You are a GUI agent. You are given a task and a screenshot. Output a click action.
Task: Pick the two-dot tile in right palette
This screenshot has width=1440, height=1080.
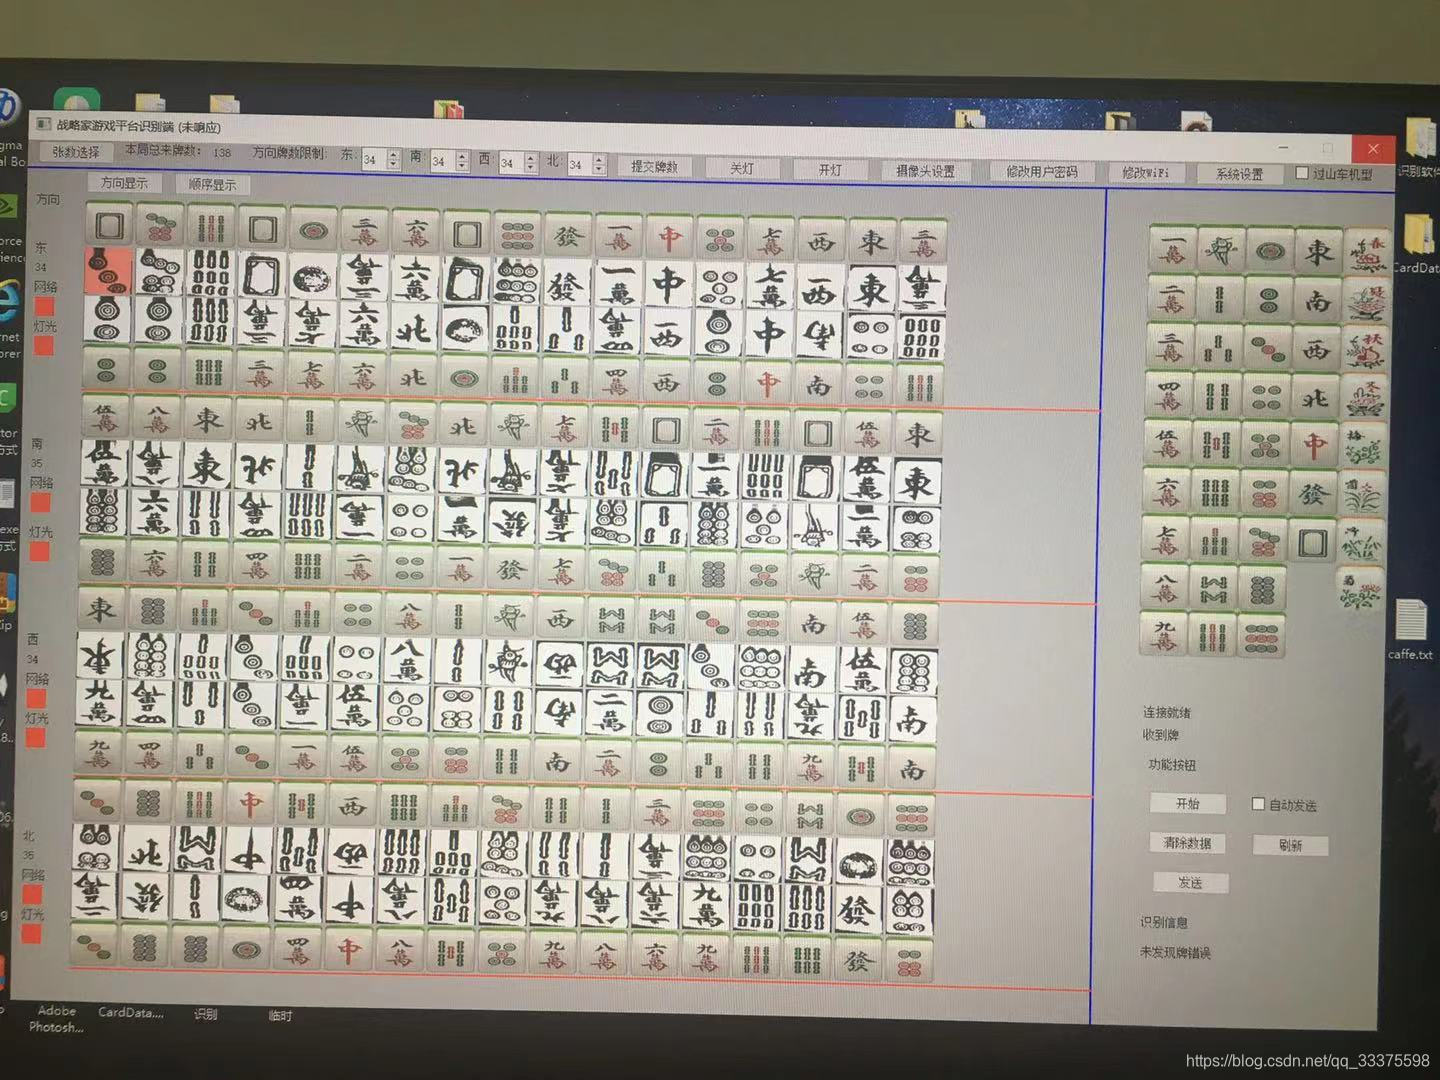click(1268, 299)
